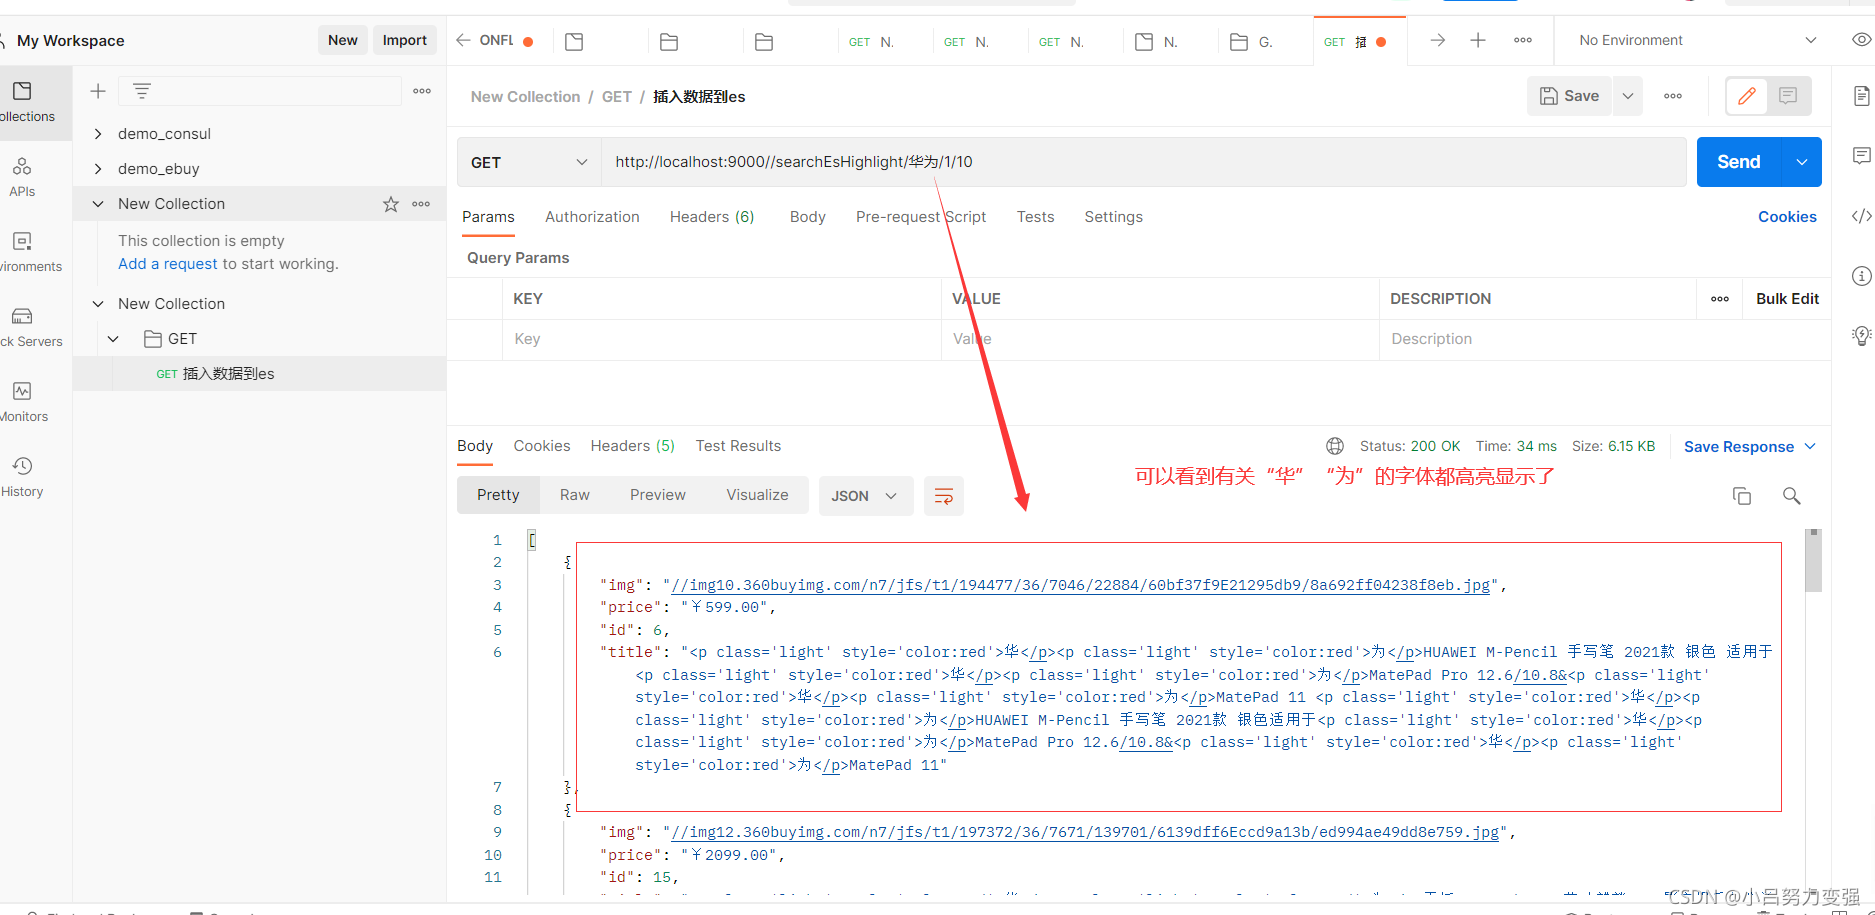Click the filter icon in collections search
The height and width of the screenshot is (915, 1875).
tap(142, 91)
